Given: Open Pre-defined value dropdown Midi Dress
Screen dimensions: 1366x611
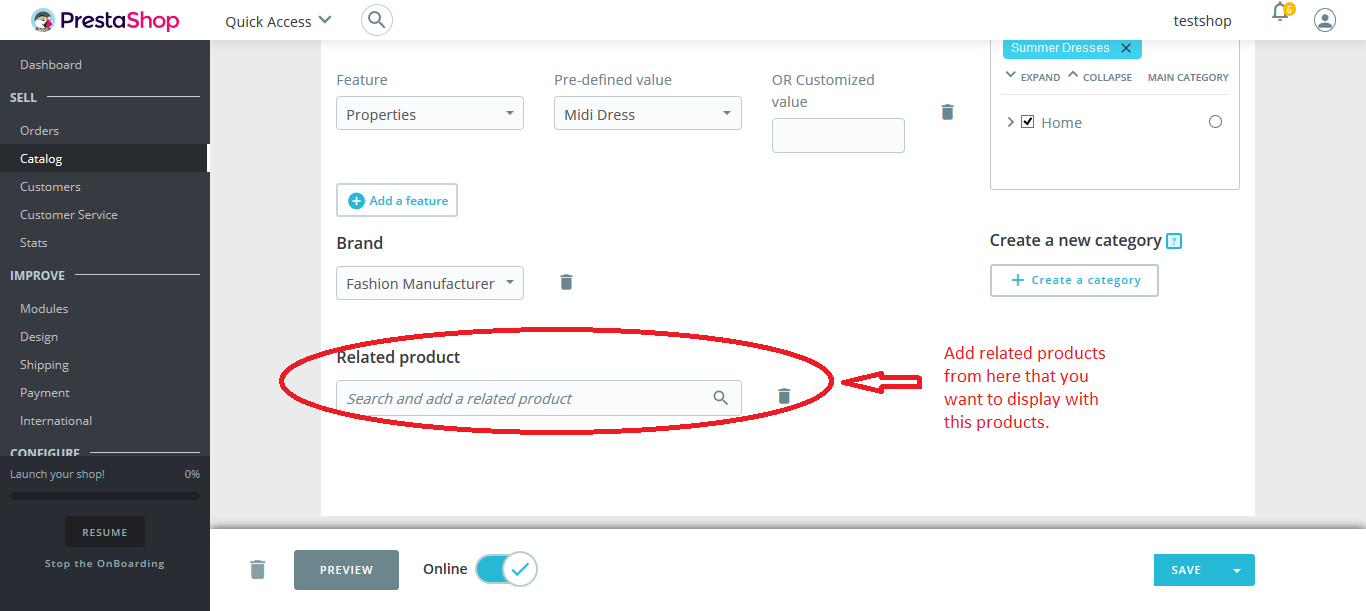Looking at the screenshot, I should pyautogui.click(x=647, y=114).
